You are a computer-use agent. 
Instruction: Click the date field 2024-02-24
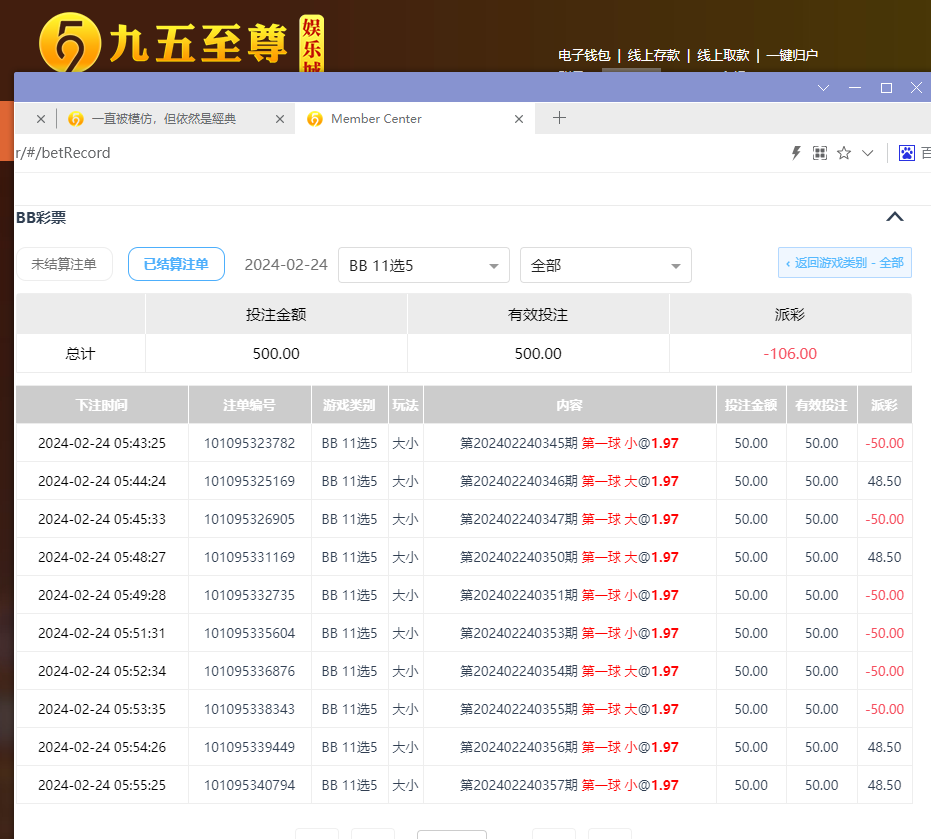coord(286,265)
